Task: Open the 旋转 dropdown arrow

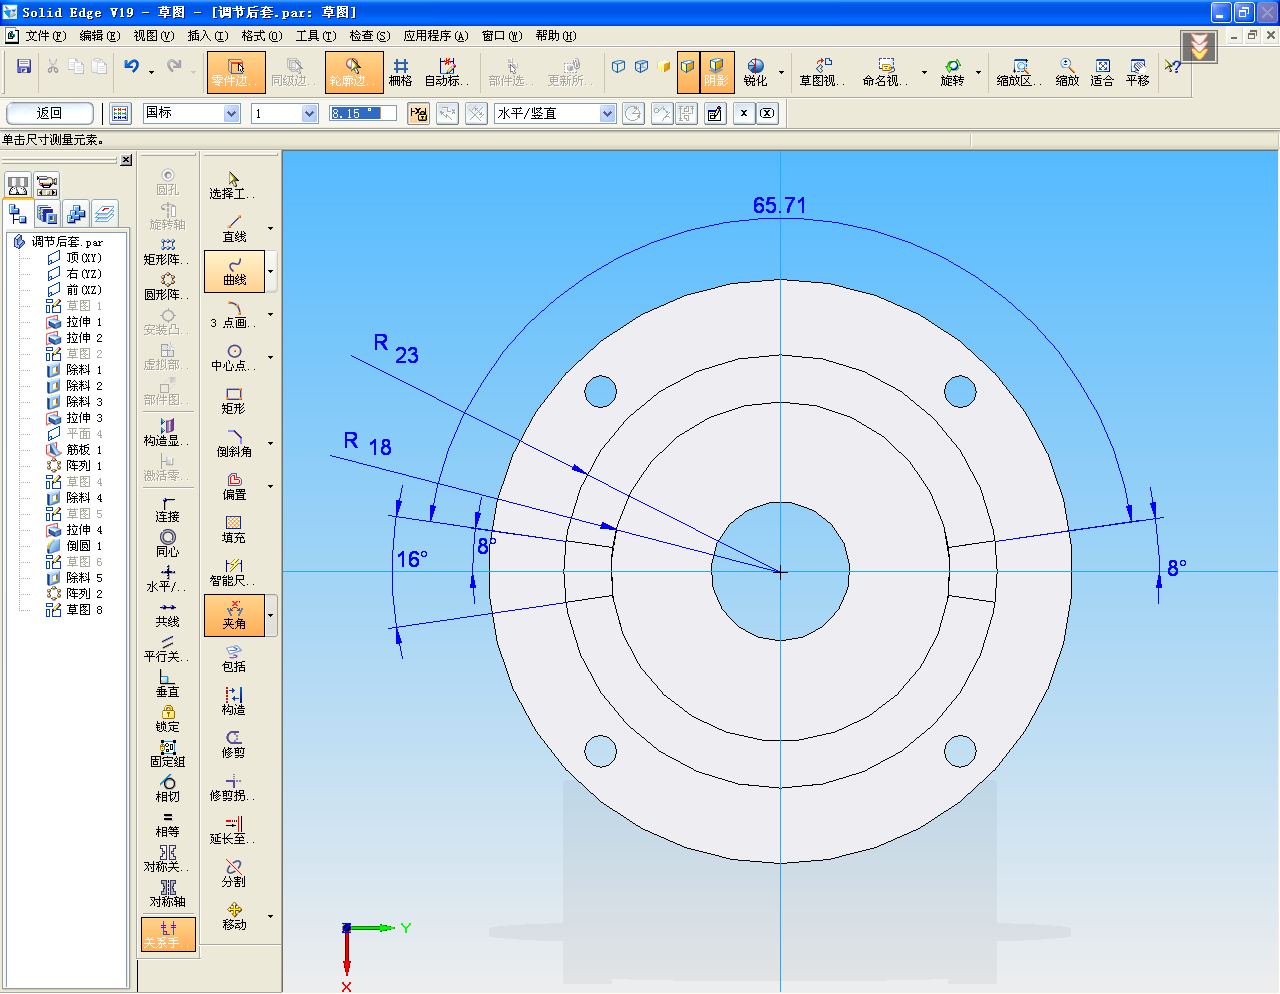Action: (x=978, y=72)
